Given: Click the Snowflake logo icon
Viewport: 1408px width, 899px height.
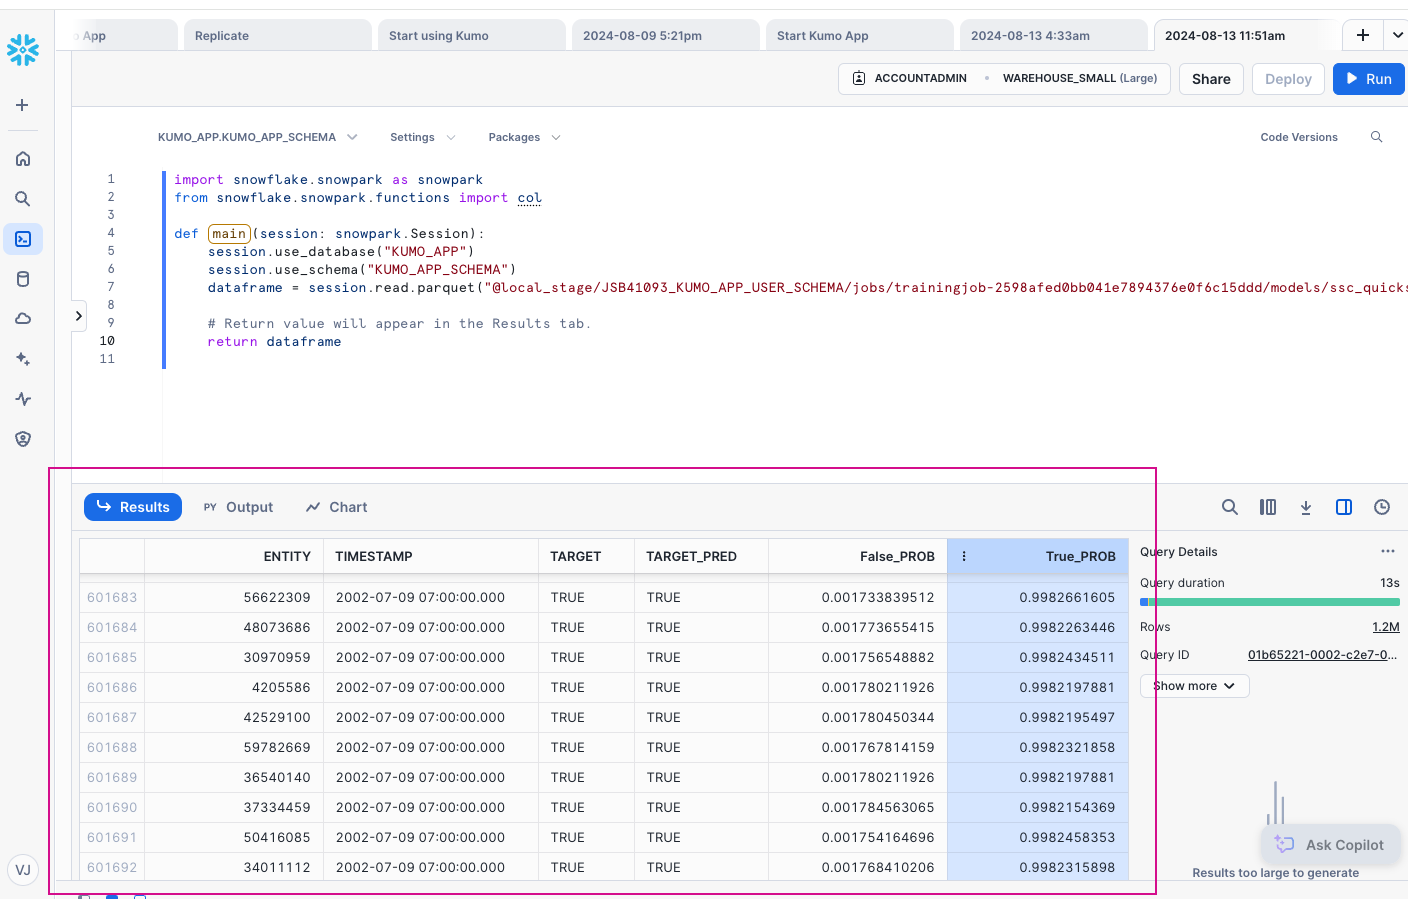Looking at the screenshot, I should click(22, 49).
